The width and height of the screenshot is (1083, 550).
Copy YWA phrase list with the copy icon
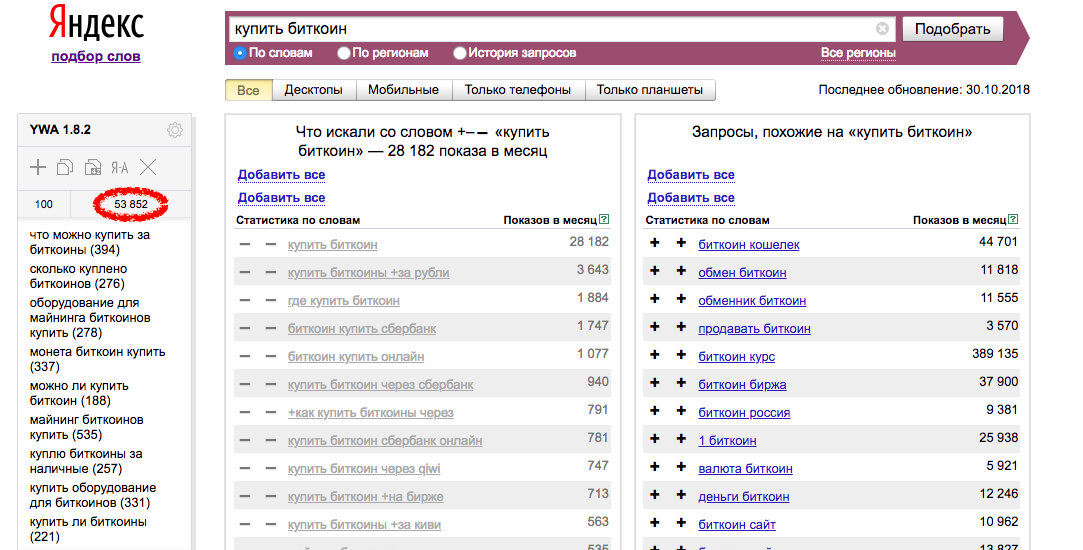[65, 167]
